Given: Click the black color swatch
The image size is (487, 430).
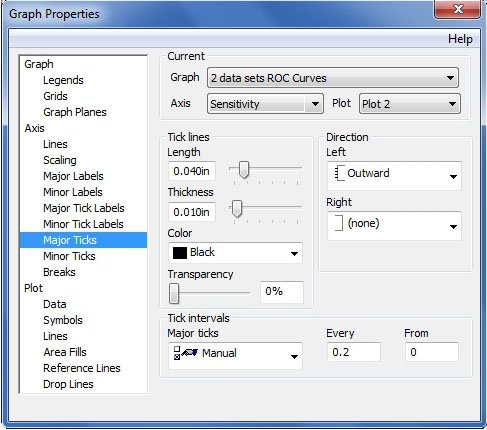Looking at the screenshot, I should point(180,253).
